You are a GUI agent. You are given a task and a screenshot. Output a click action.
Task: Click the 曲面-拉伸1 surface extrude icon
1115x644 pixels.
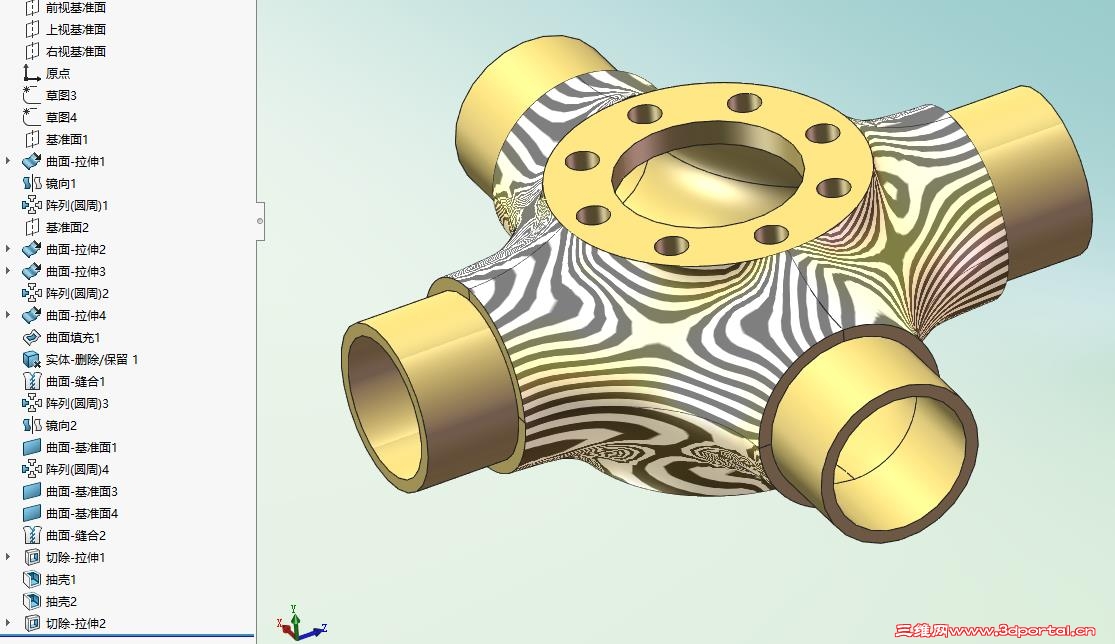click(x=32, y=161)
